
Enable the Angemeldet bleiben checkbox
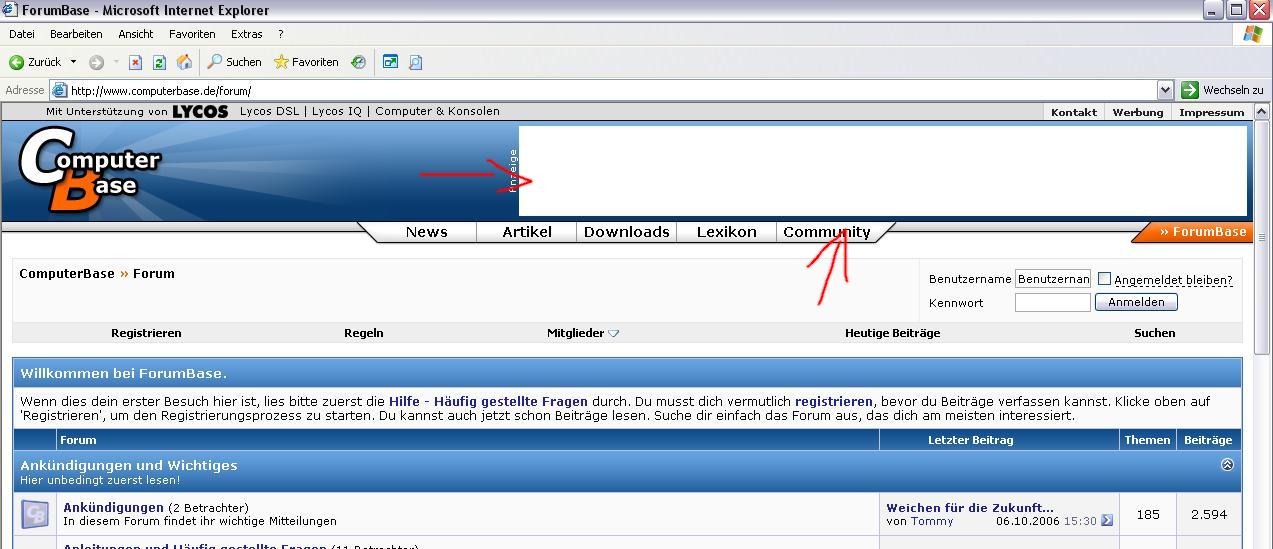point(1104,279)
